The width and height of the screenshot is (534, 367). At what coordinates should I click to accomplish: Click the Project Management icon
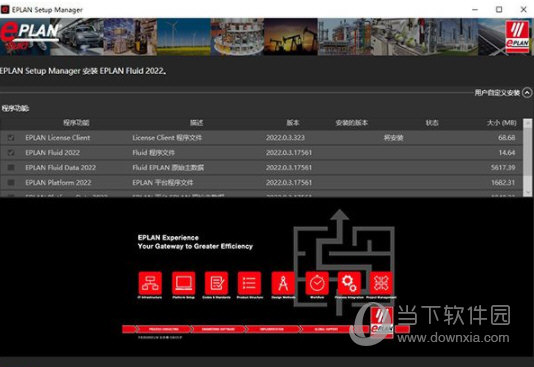click(x=381, y=283)
